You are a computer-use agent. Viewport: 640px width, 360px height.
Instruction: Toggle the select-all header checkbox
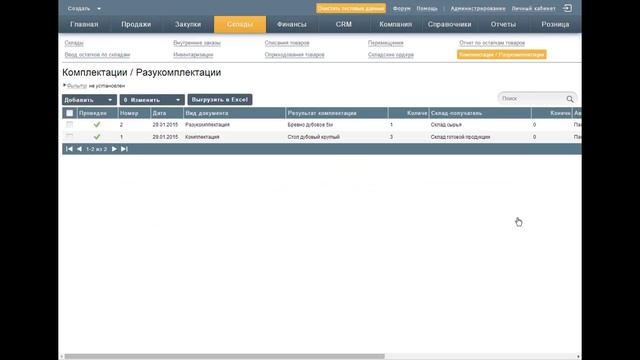click(x=69, y=113)
